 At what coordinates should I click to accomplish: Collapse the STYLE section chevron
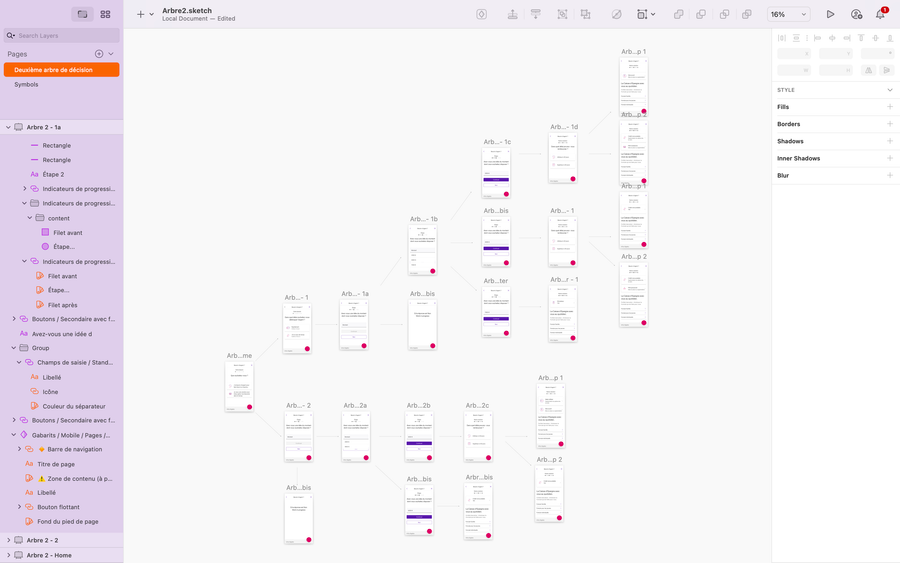coord(889,90)
